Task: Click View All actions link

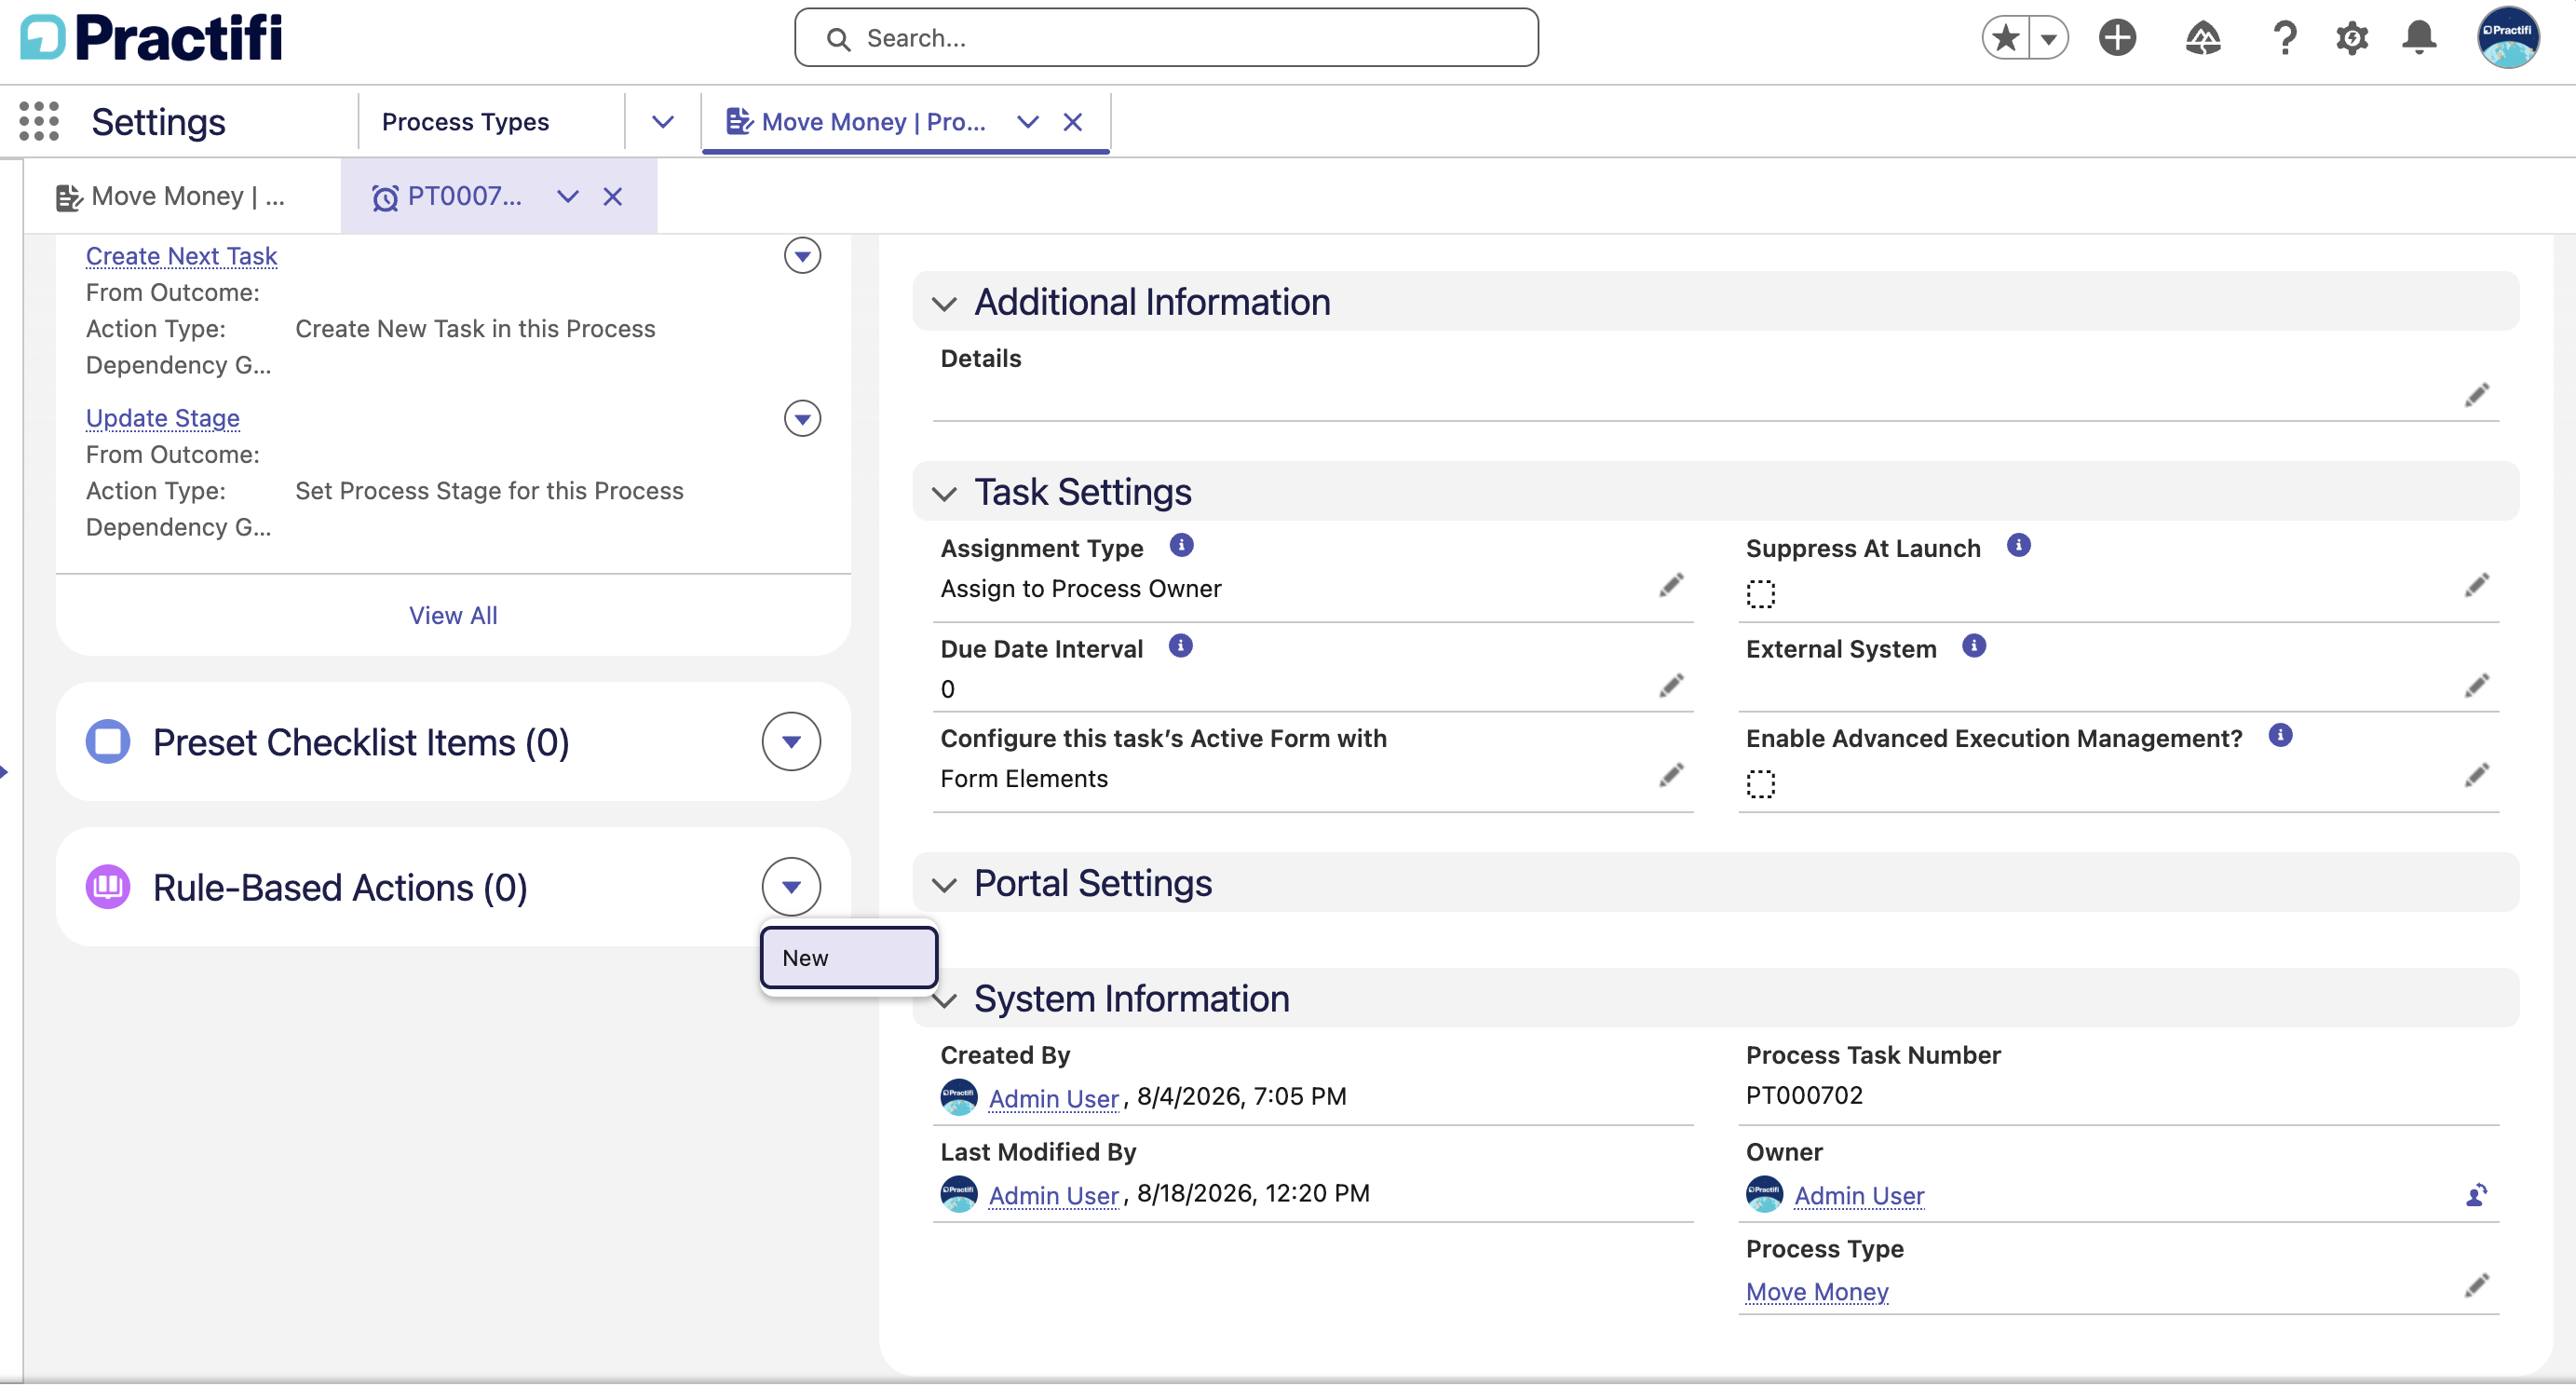Action: (453, 615)
